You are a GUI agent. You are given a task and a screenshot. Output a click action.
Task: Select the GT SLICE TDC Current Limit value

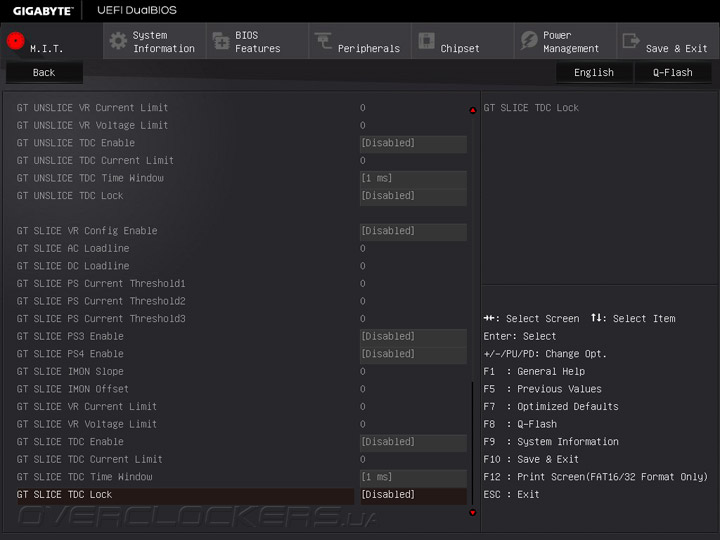point(362,460)
